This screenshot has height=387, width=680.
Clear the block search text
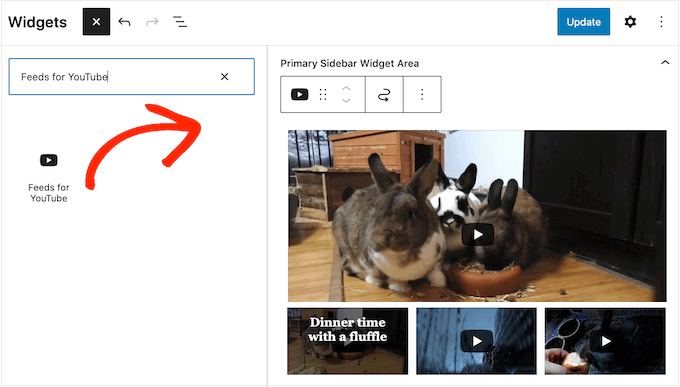click(224, 77)
